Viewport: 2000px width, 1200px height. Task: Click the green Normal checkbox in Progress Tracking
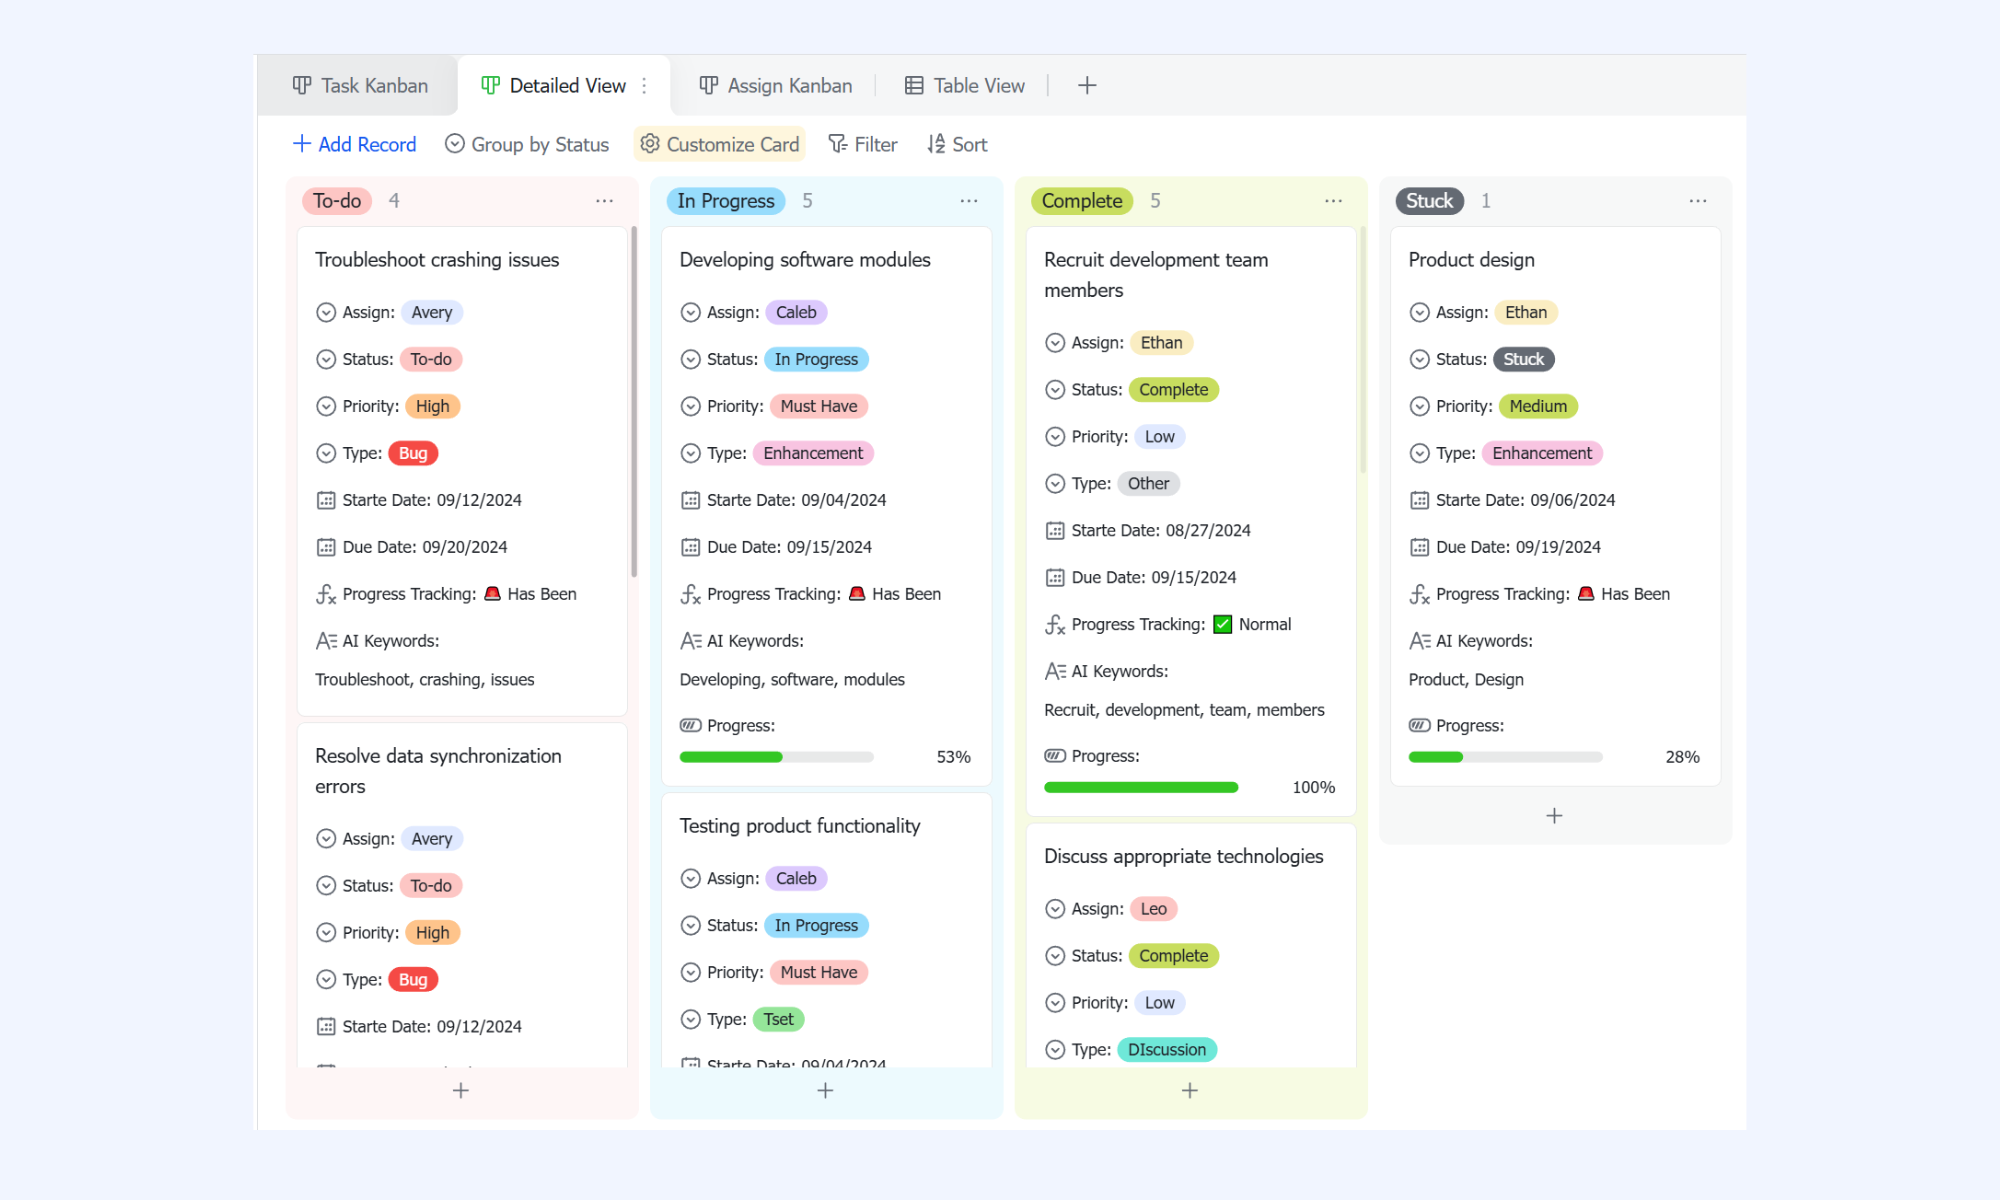pos(1222,624)
